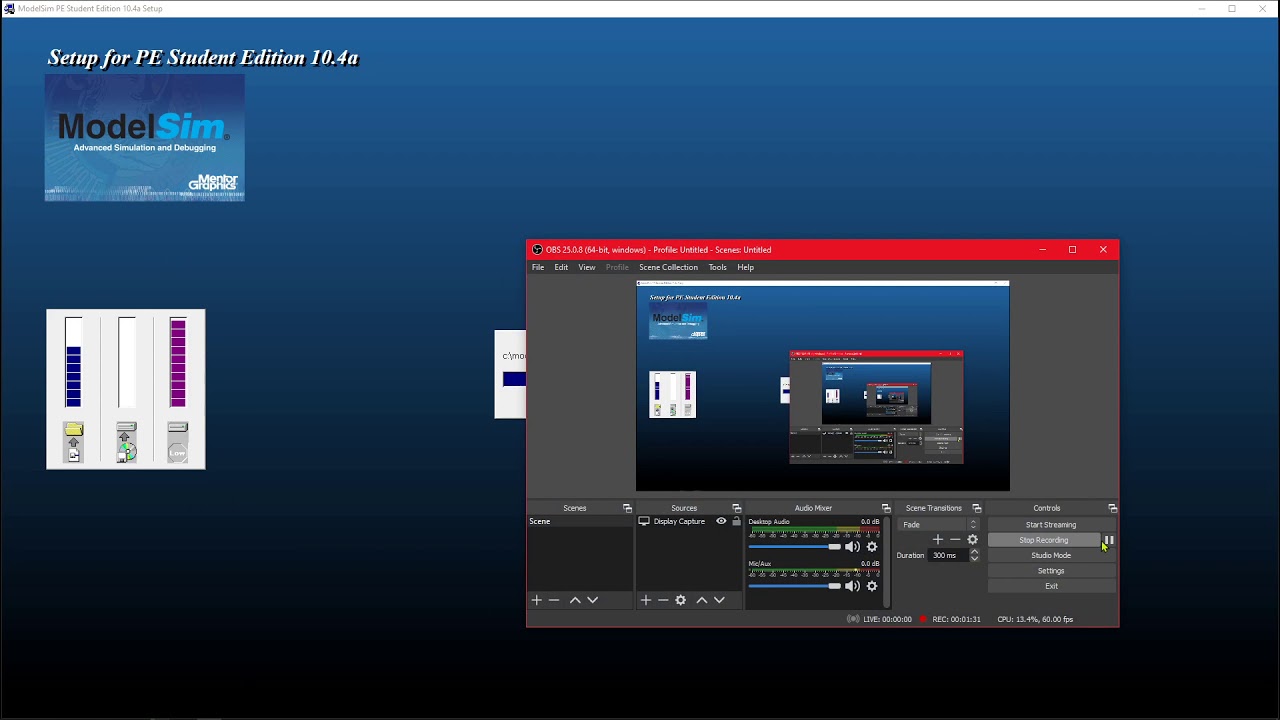Open the Help menu in OBS
Image resolution: width=1280 pixels, height=720 pixels.
[746, 267]
